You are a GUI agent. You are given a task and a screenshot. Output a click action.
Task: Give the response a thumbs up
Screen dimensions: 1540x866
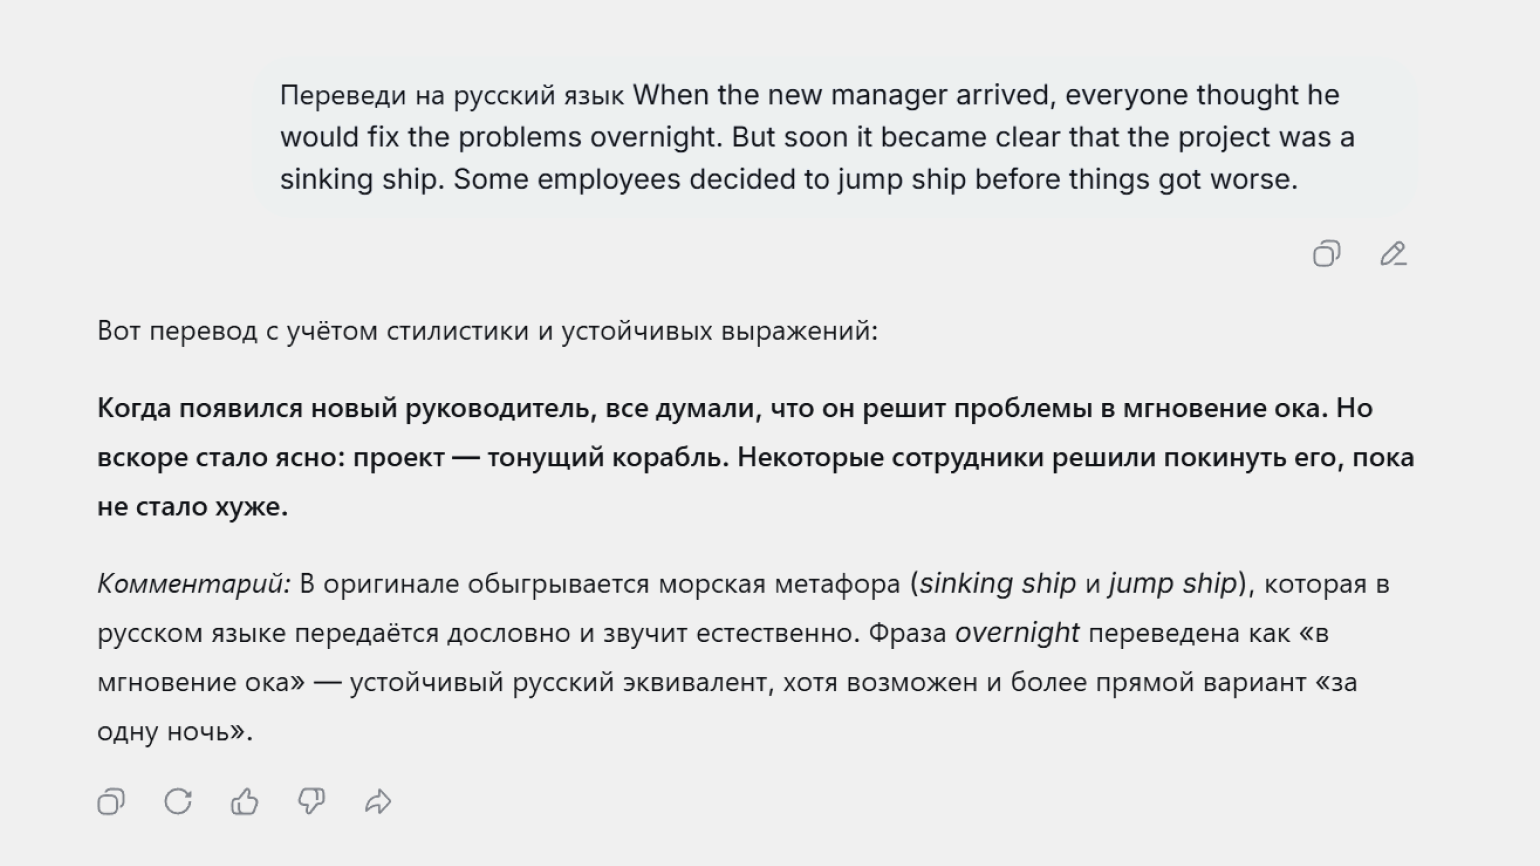click(x=245, y=801)
